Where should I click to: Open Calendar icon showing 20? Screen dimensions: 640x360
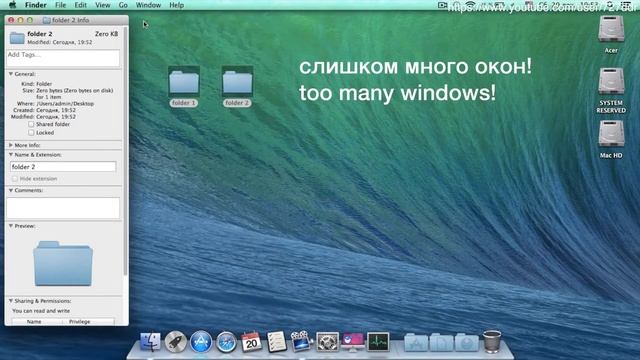coord(251,342)
